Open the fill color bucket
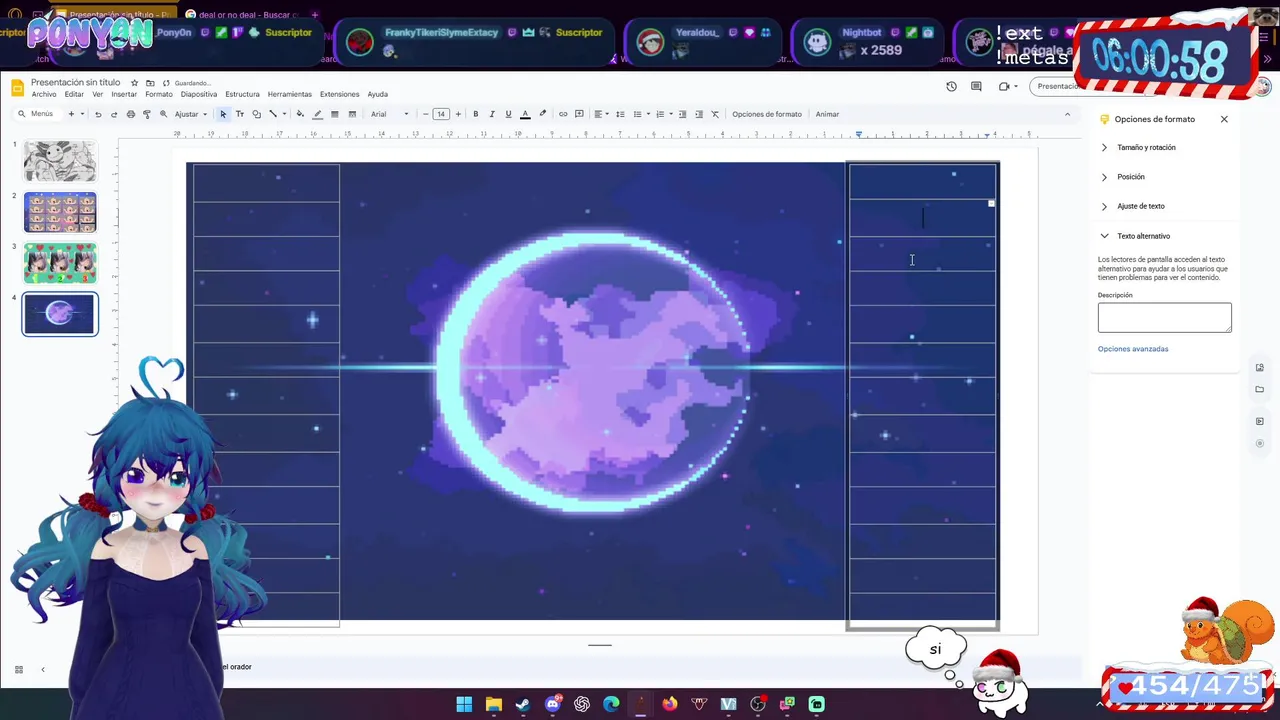Screen dimensions: 1280x720 (300, 114)
